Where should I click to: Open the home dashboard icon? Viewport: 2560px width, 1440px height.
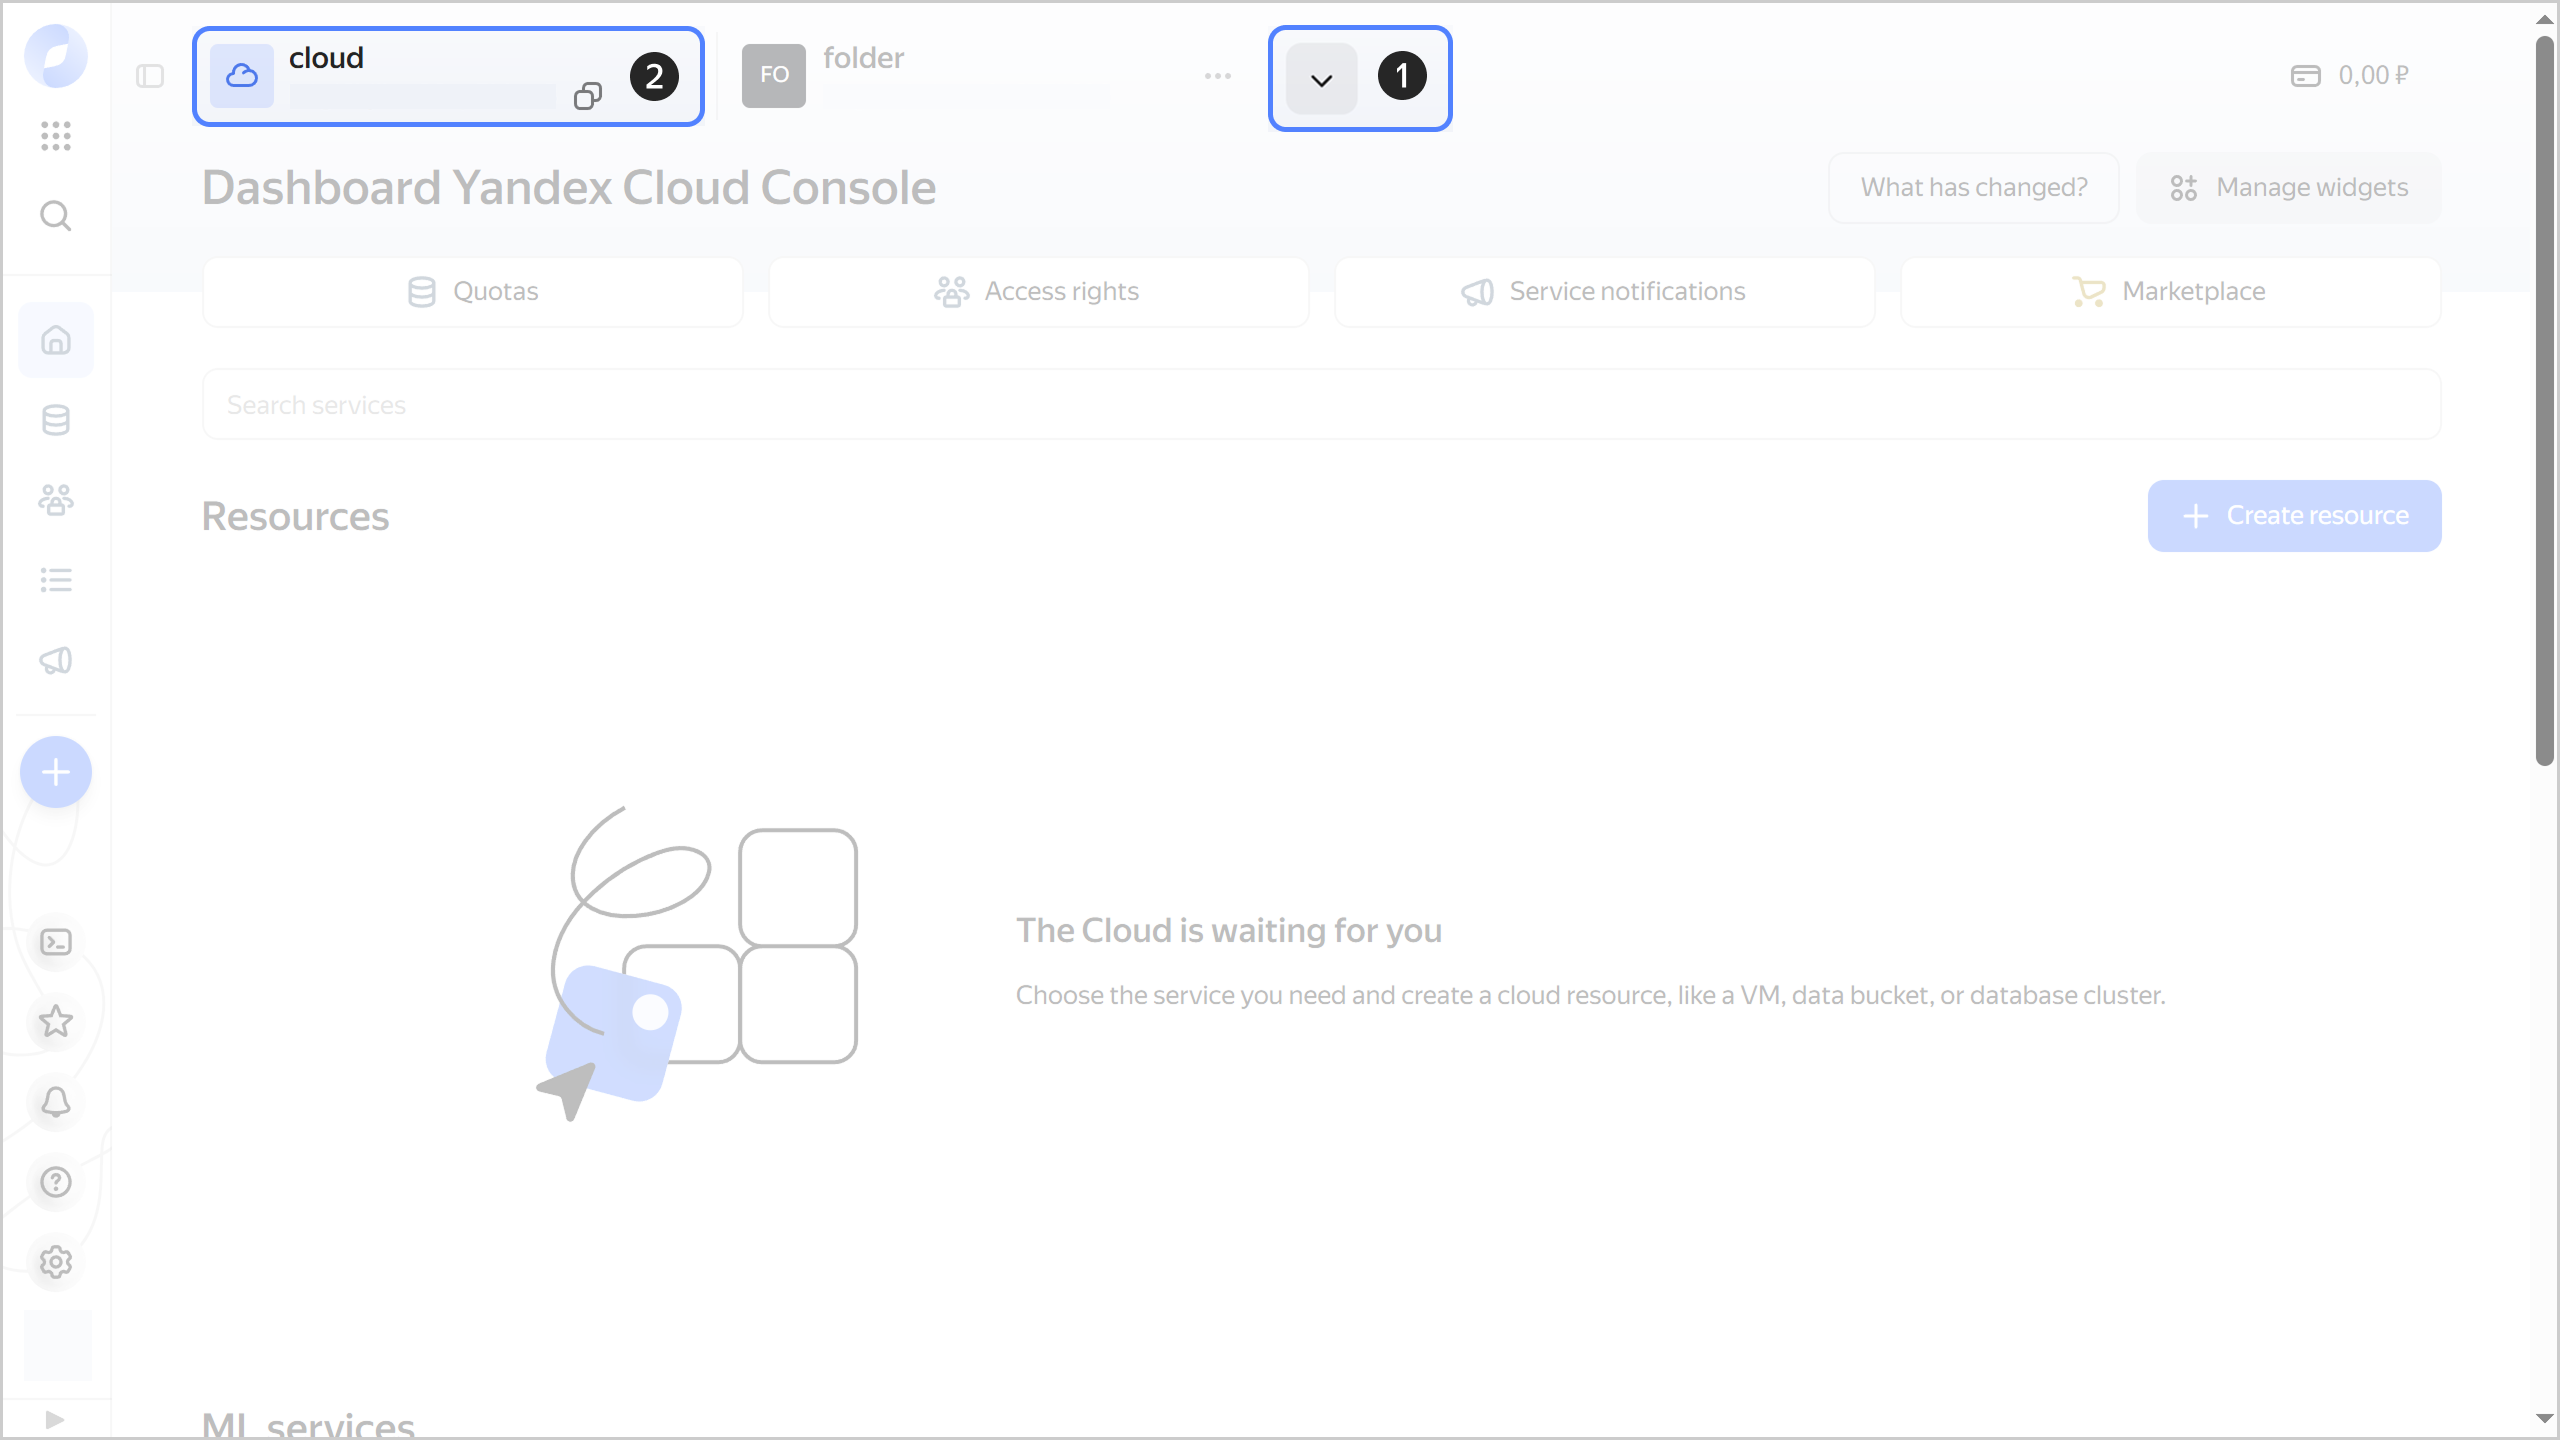[55, 340]
